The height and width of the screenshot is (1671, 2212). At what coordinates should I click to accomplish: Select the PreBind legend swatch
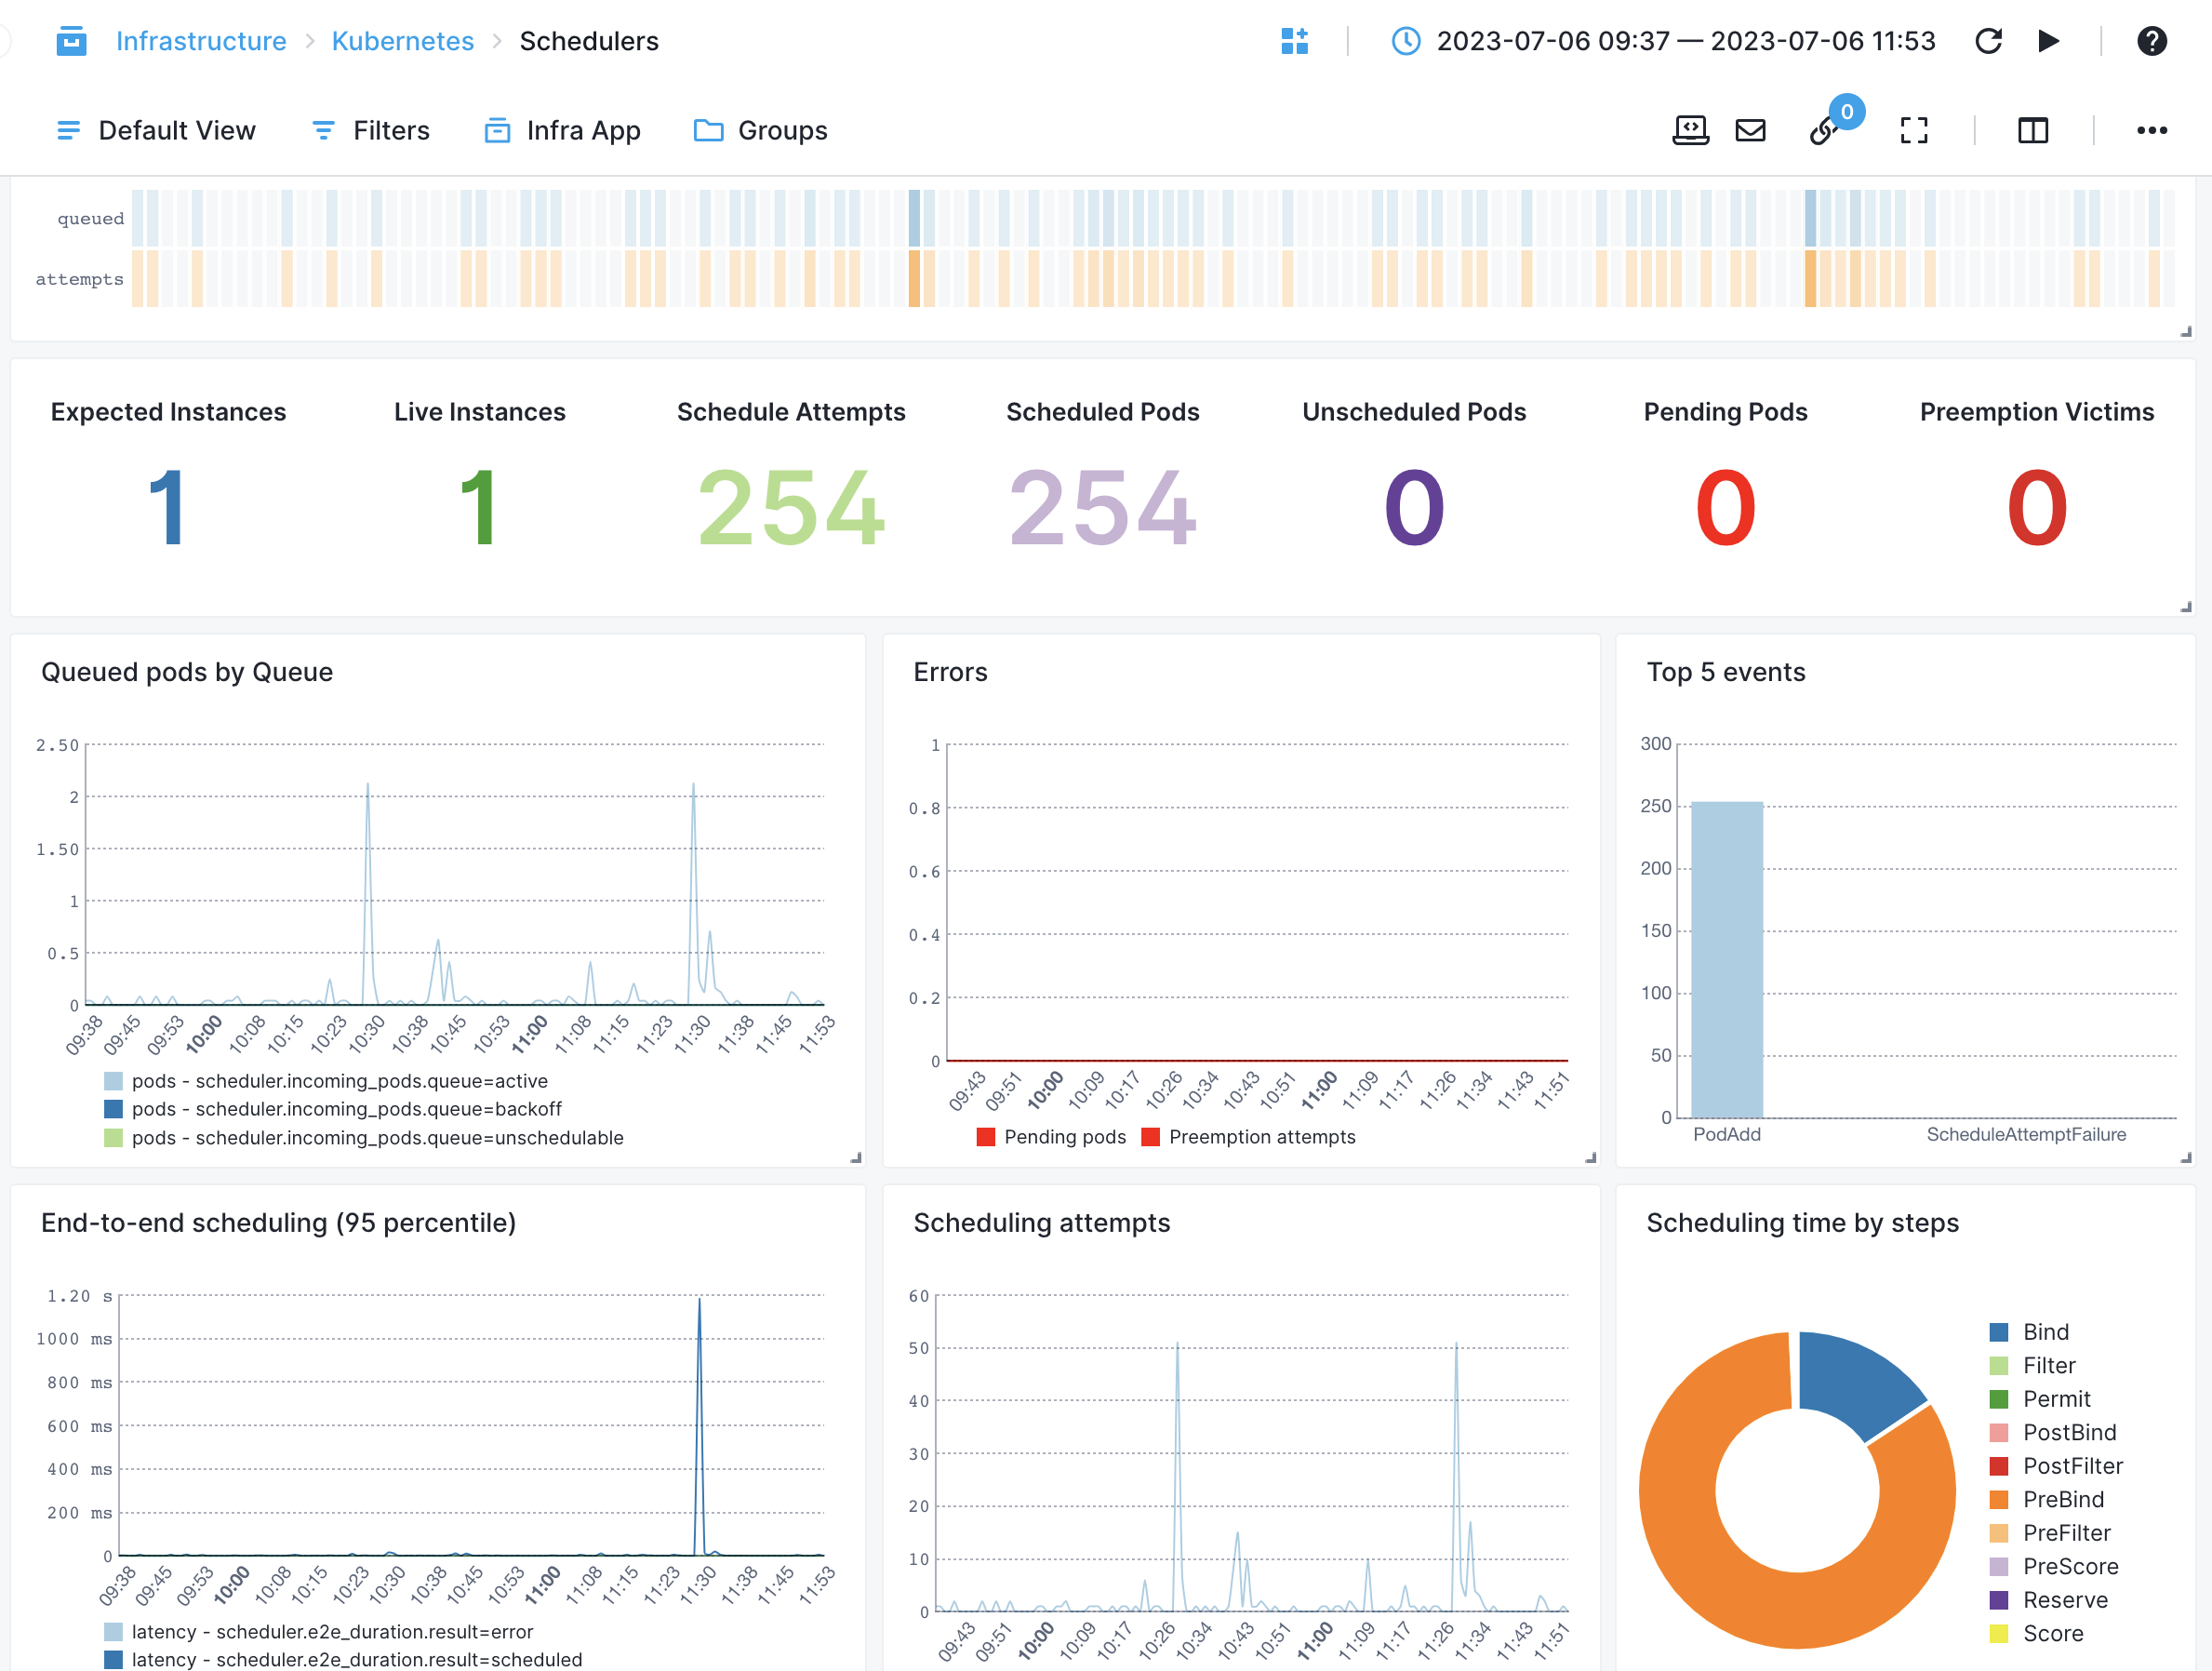[x=1999, y=1500]
